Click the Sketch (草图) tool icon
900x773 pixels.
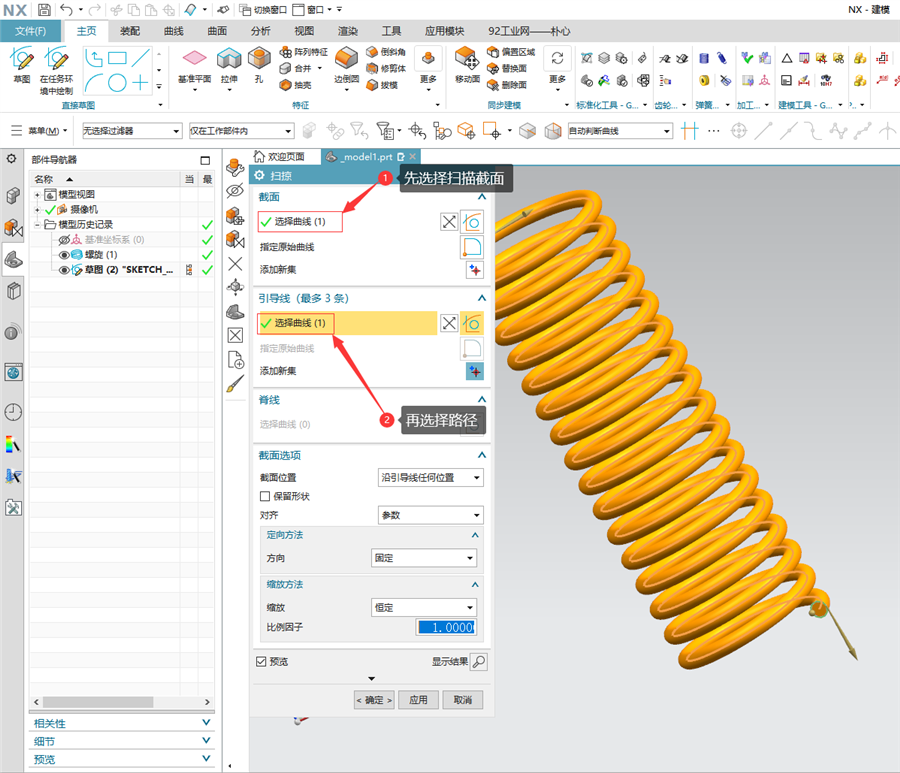21,60
